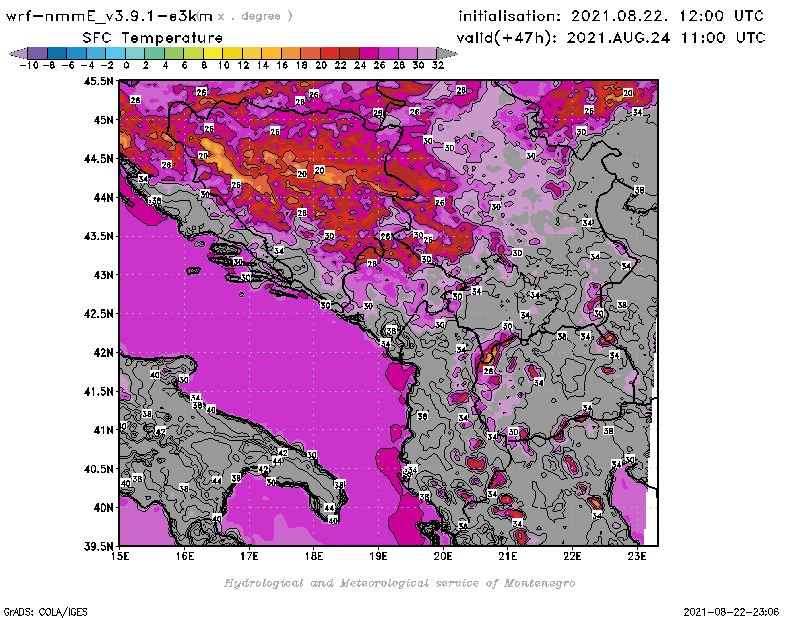Select the 'initialisation: 2021.08.22. 12:00 UTC' text
Image resolution: width=800 pixels, height=618 pixels.
(611, 16)
